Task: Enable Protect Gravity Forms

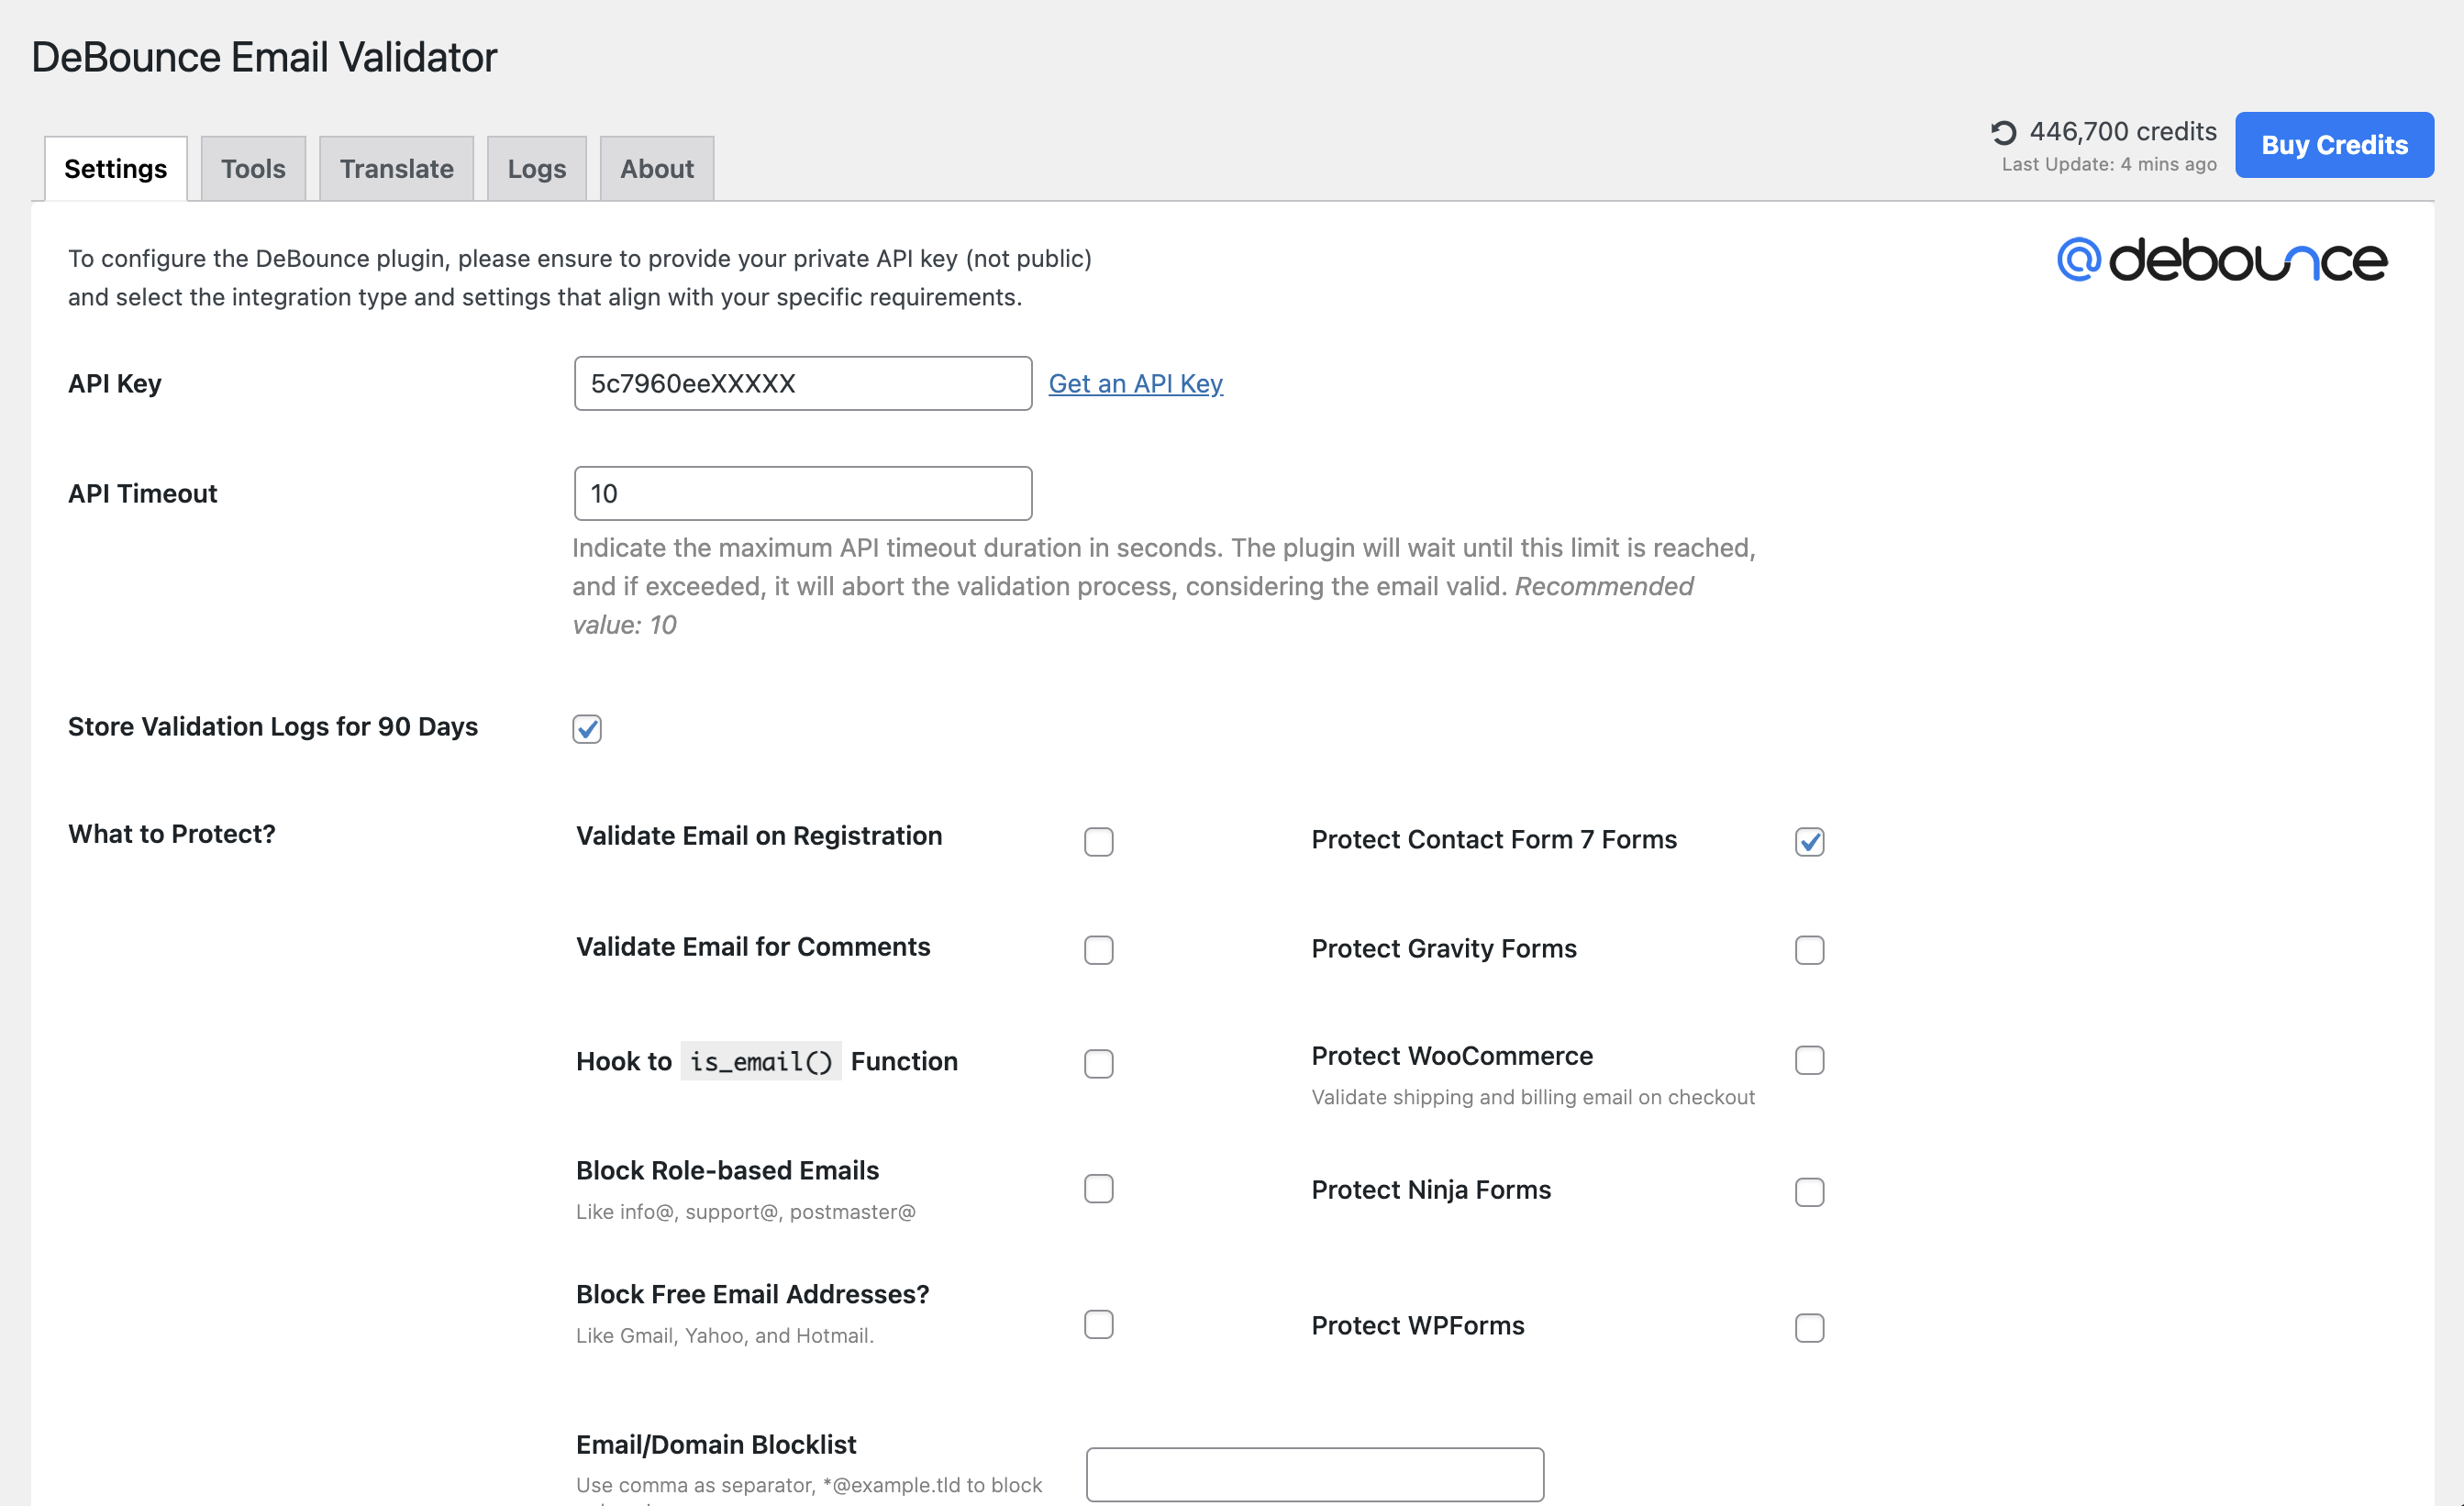Action: click(1810, 950)
